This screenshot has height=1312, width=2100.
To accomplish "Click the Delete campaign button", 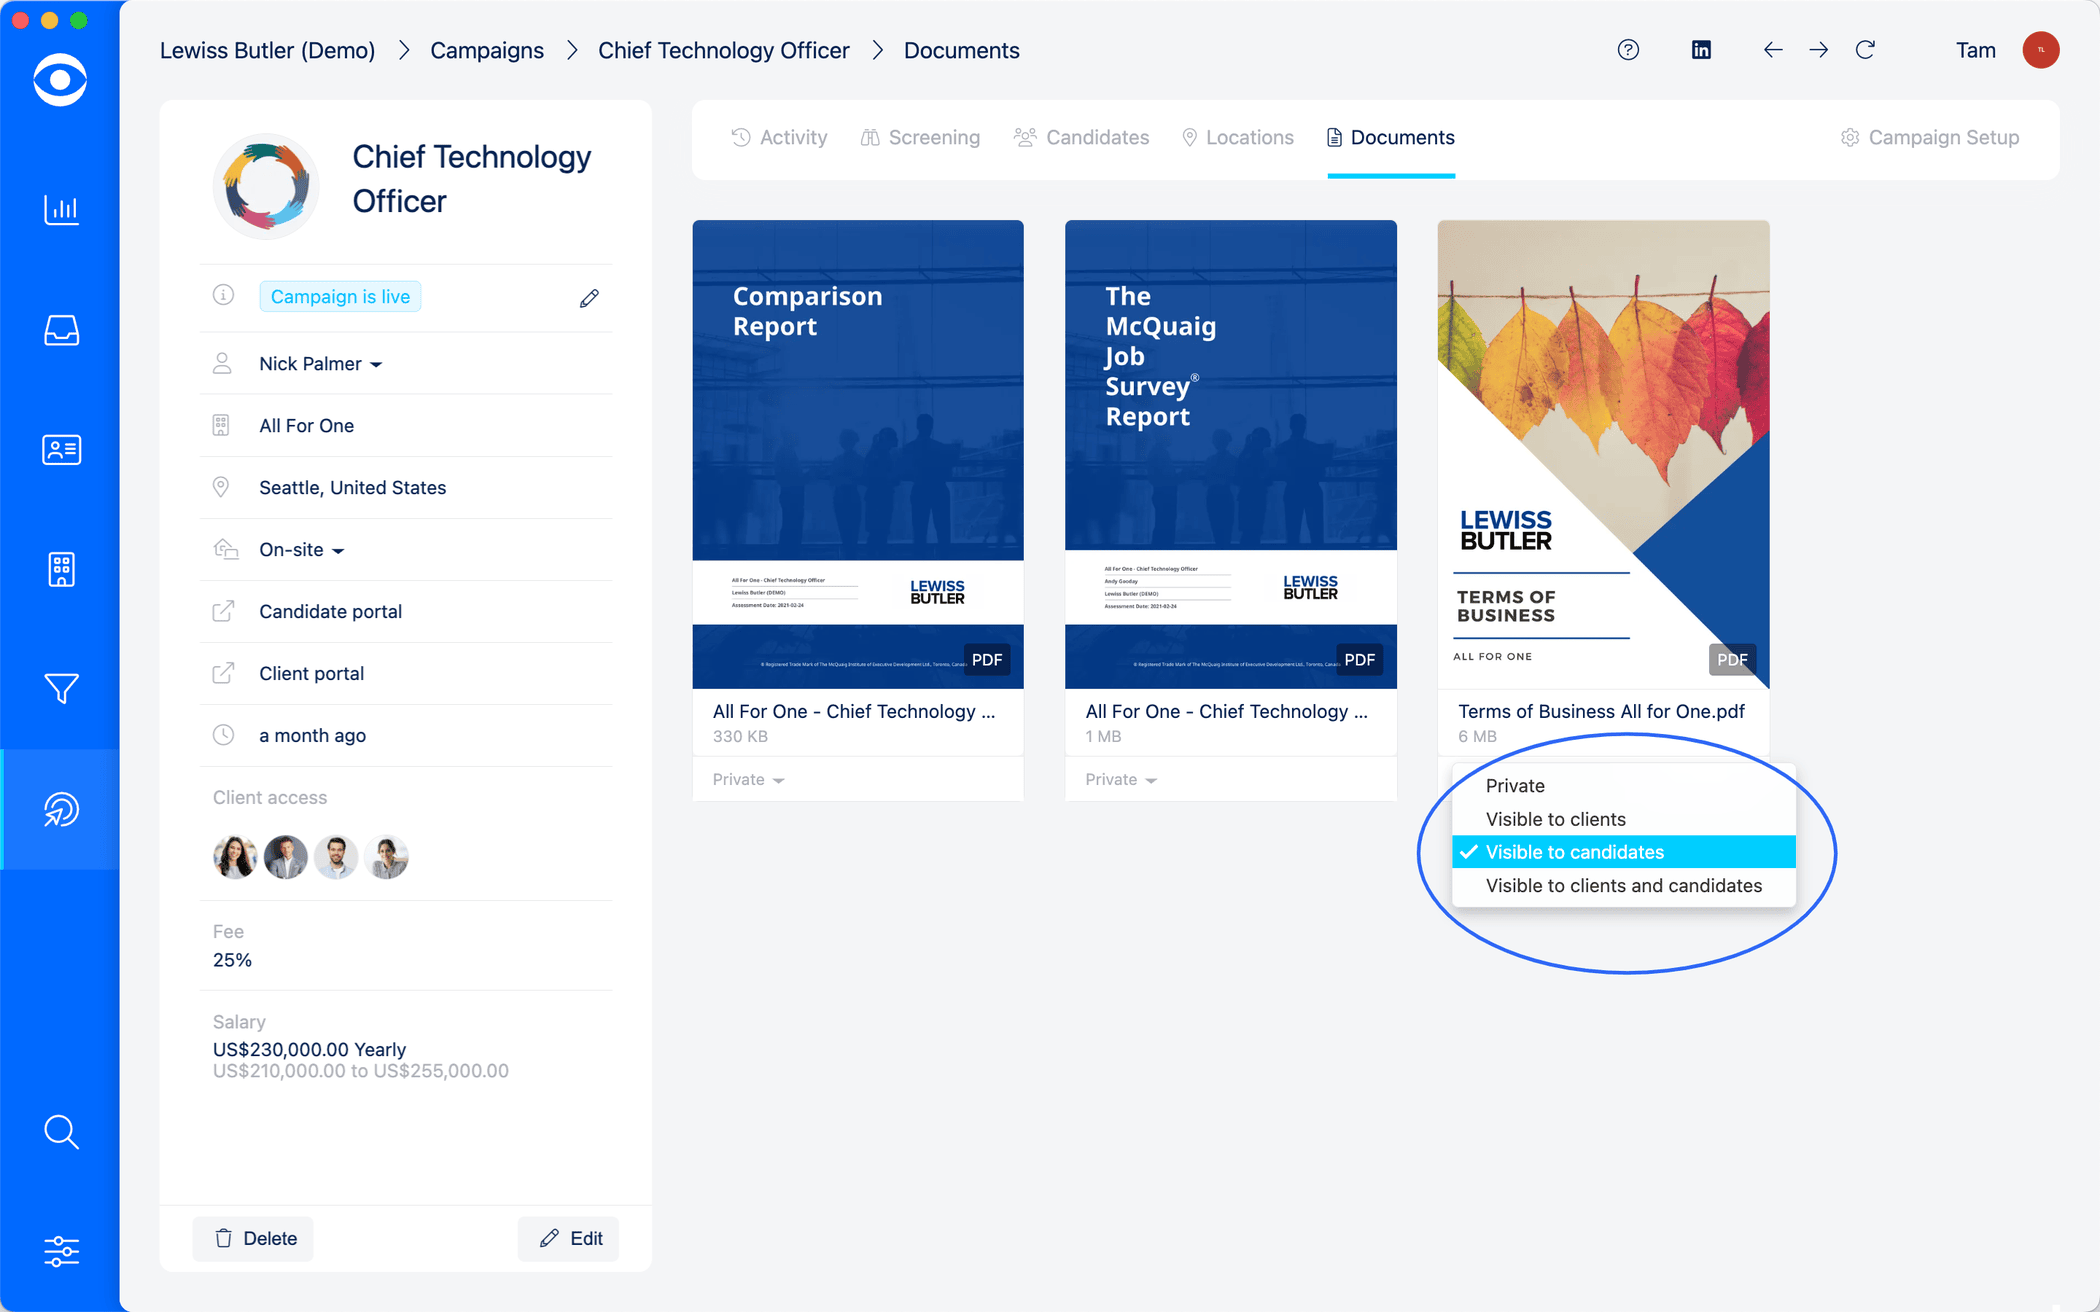I will (254, 1238).
